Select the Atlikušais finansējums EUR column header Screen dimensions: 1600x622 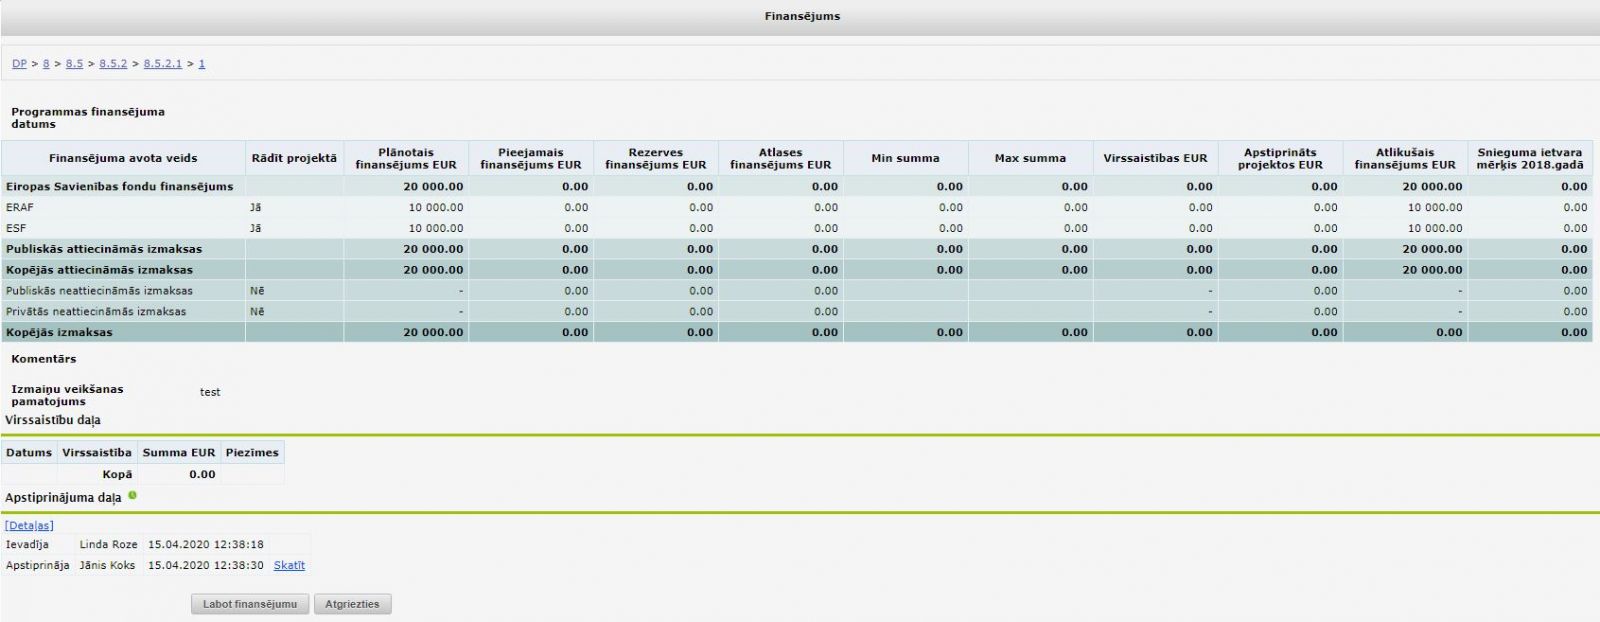coord(1405,159)
